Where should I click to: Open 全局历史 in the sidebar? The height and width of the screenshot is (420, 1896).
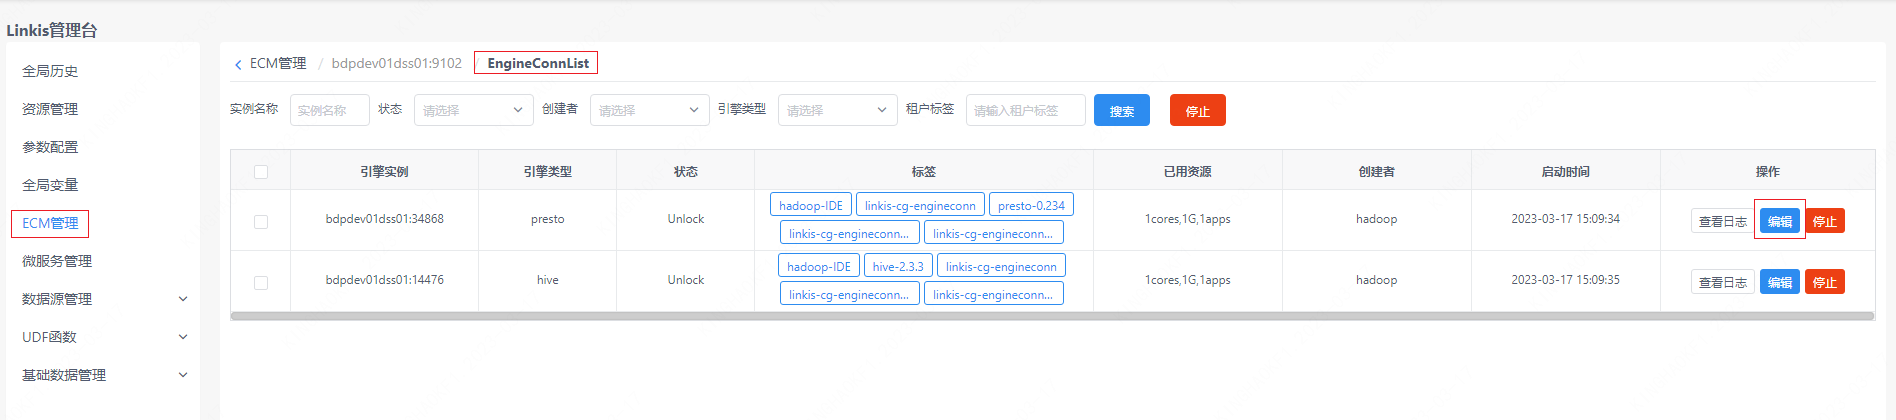pos(50,71)
